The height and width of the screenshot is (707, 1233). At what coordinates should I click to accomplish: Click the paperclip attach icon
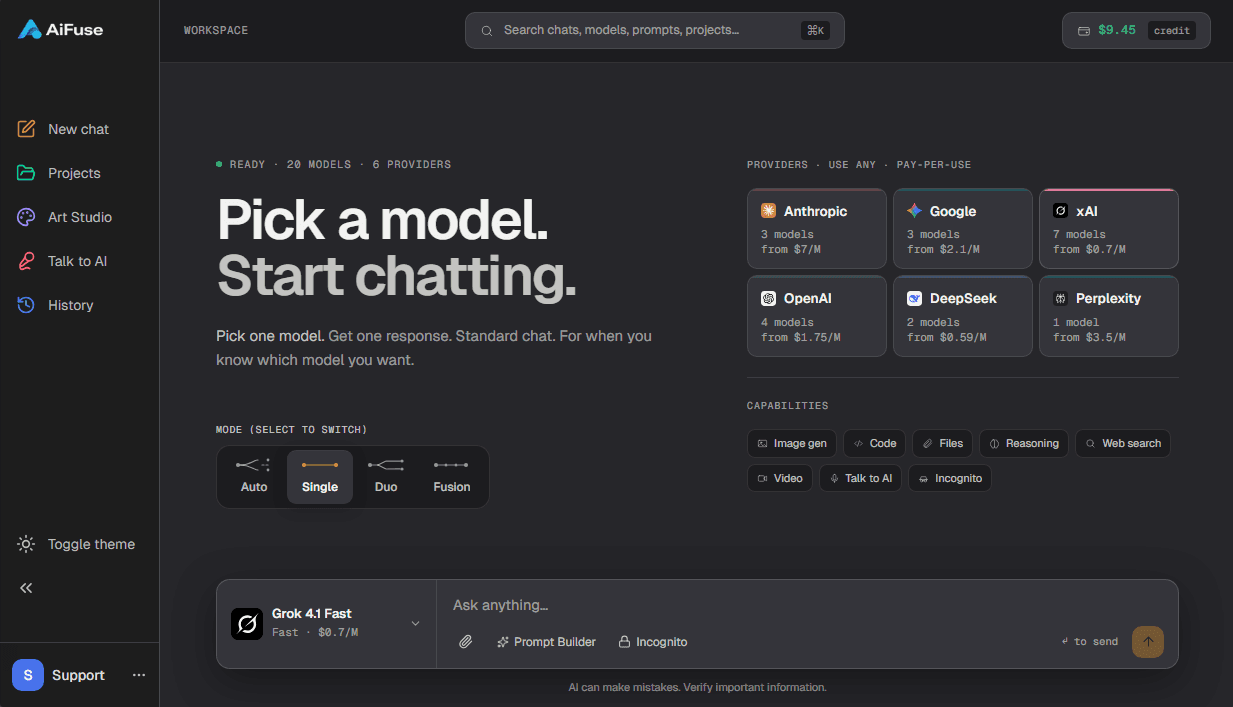coord(465,642)
